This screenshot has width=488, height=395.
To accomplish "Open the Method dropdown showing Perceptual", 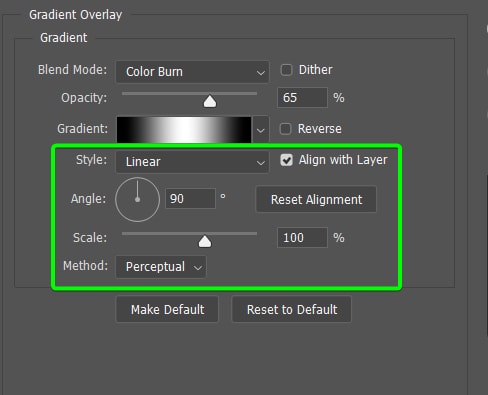I will point(161,267).
